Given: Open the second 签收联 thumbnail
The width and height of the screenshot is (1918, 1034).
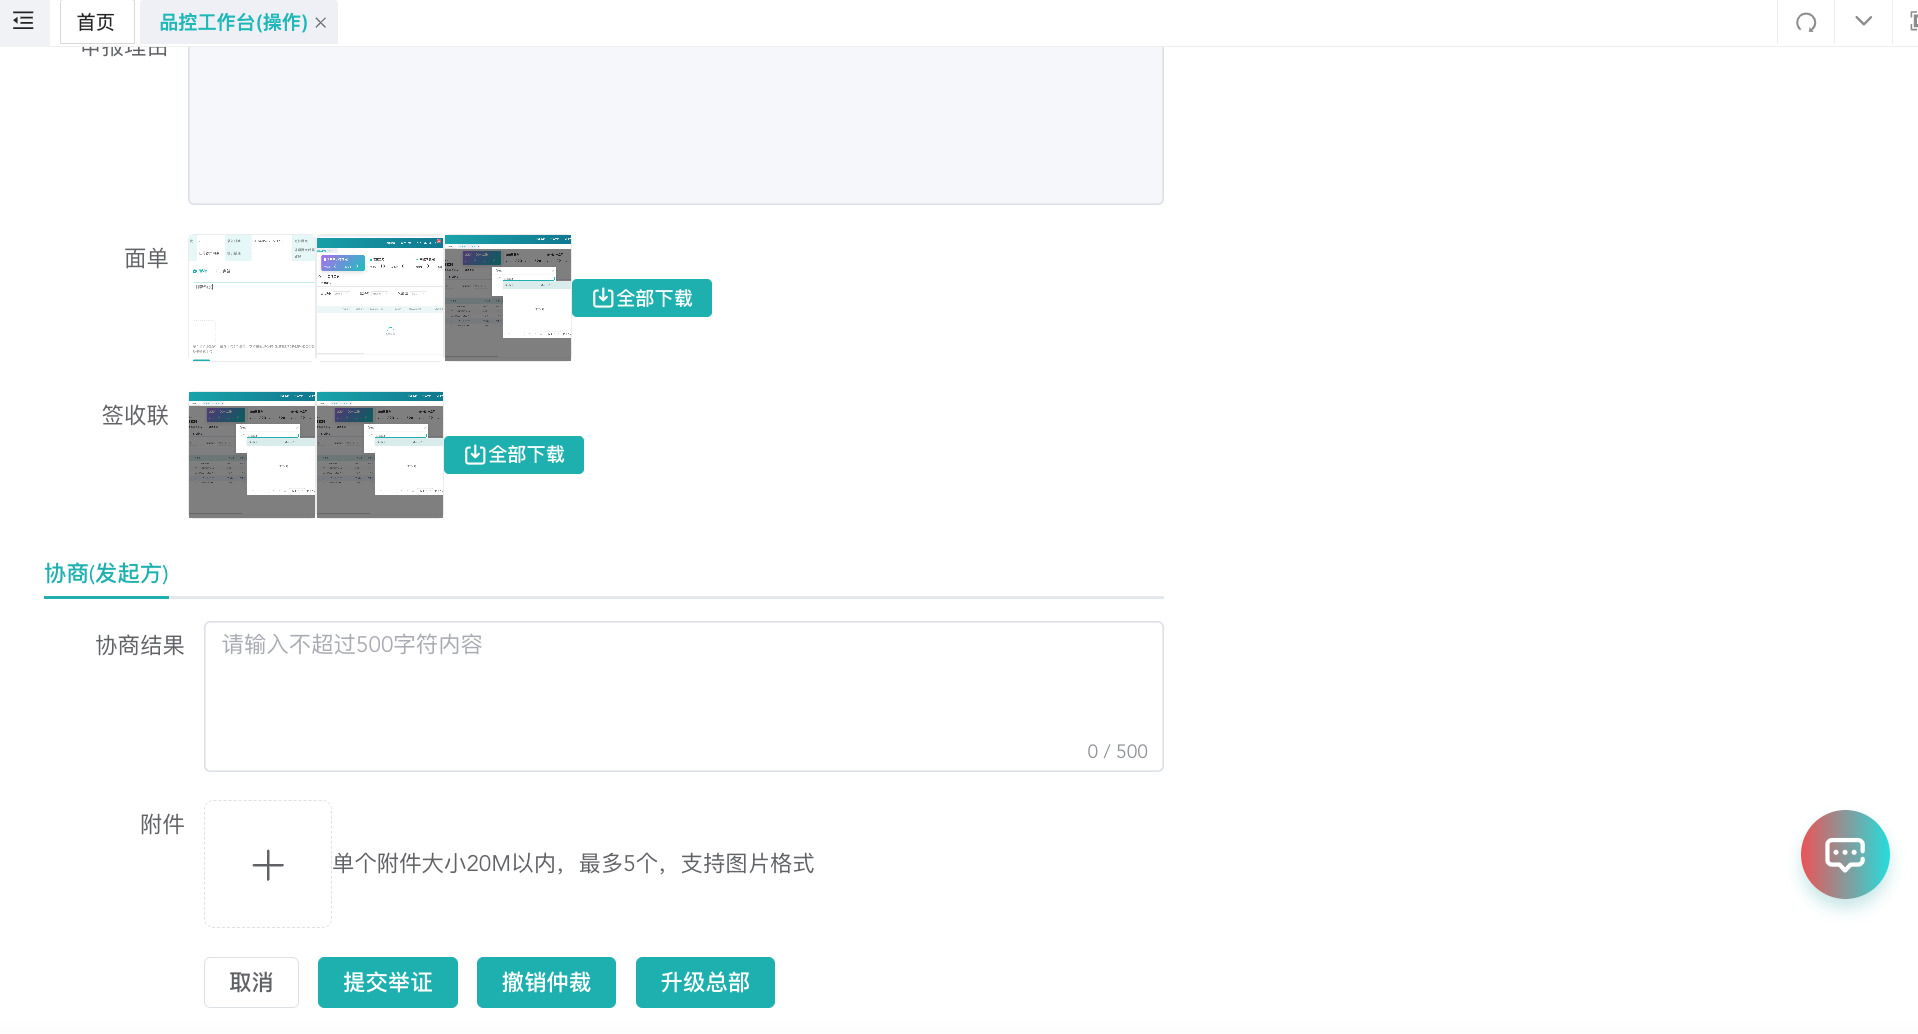Looking at the screenshot, I should (380, 455).
